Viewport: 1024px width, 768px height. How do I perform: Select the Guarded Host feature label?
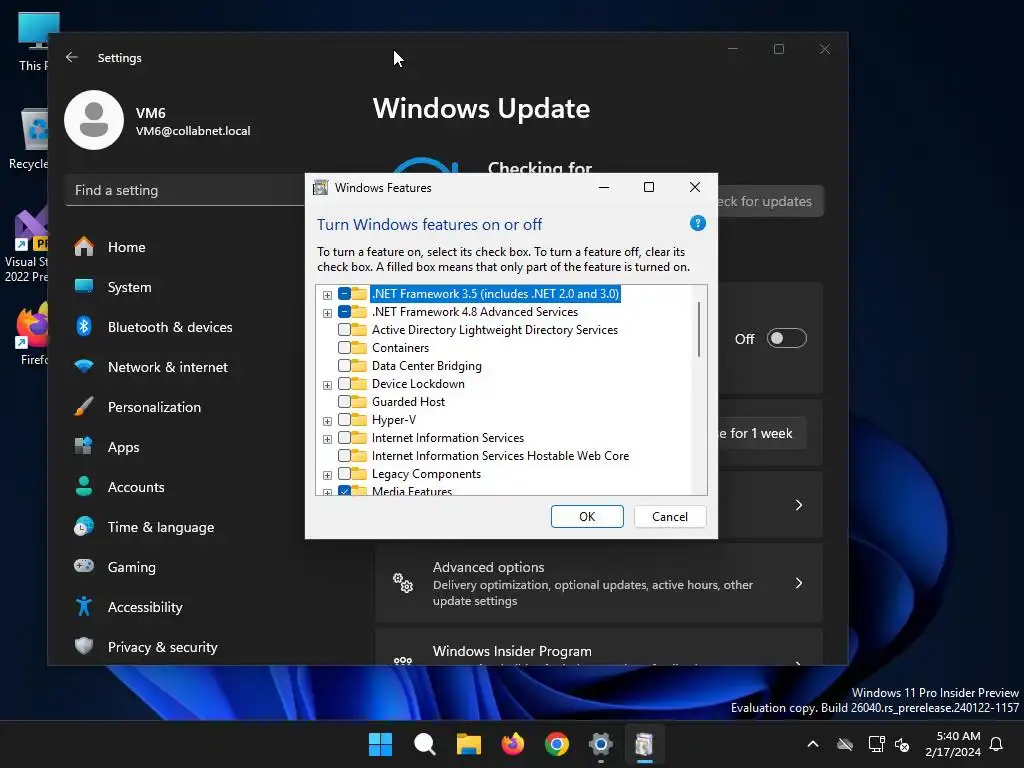tap(408, 402)
